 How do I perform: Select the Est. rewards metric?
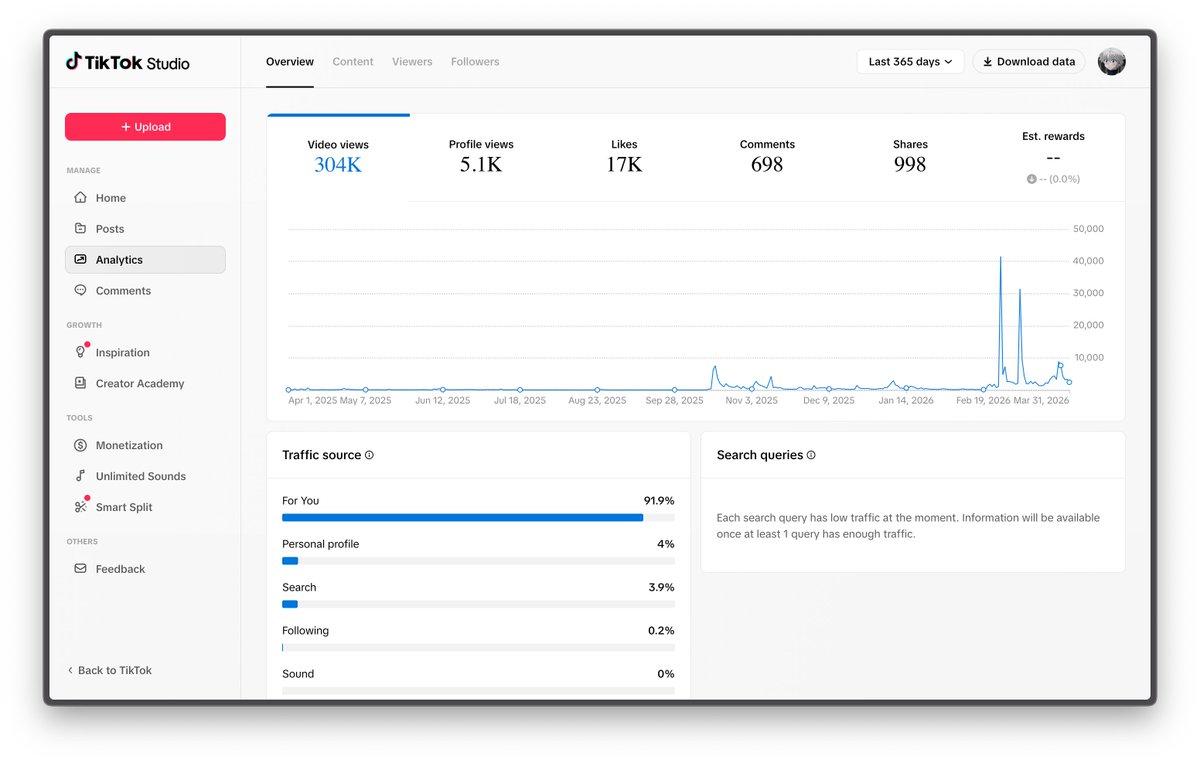click(1053, 158)
